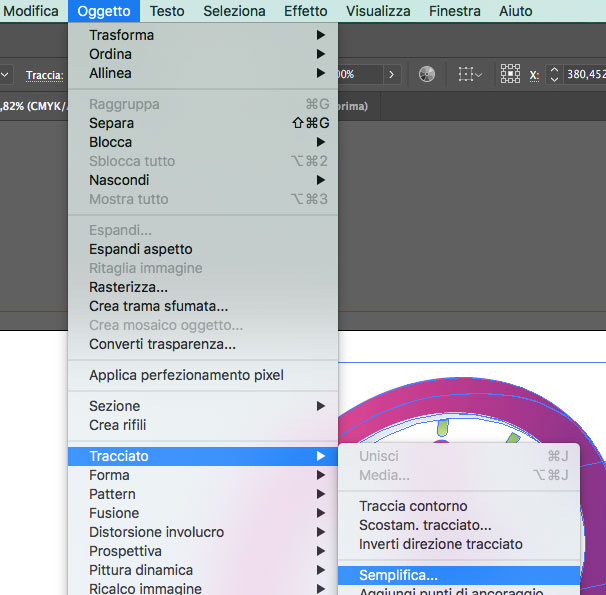606x595 pixels.
Task: Choose Crea rifili entry
Action: click(203, 425)
